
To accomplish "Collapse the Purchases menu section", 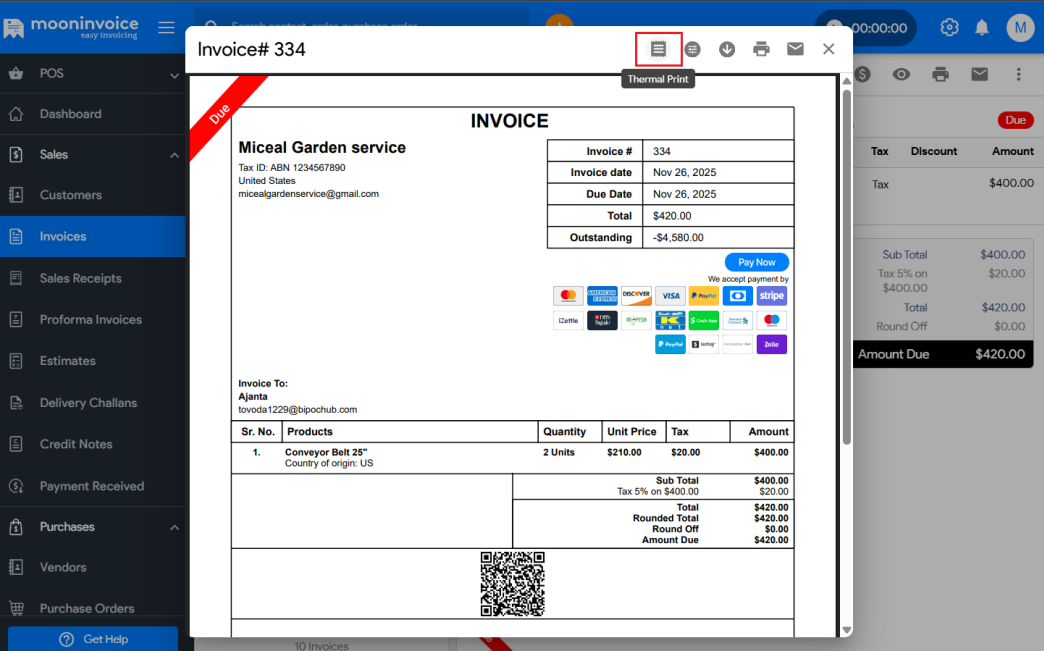I will coord(174,527).
